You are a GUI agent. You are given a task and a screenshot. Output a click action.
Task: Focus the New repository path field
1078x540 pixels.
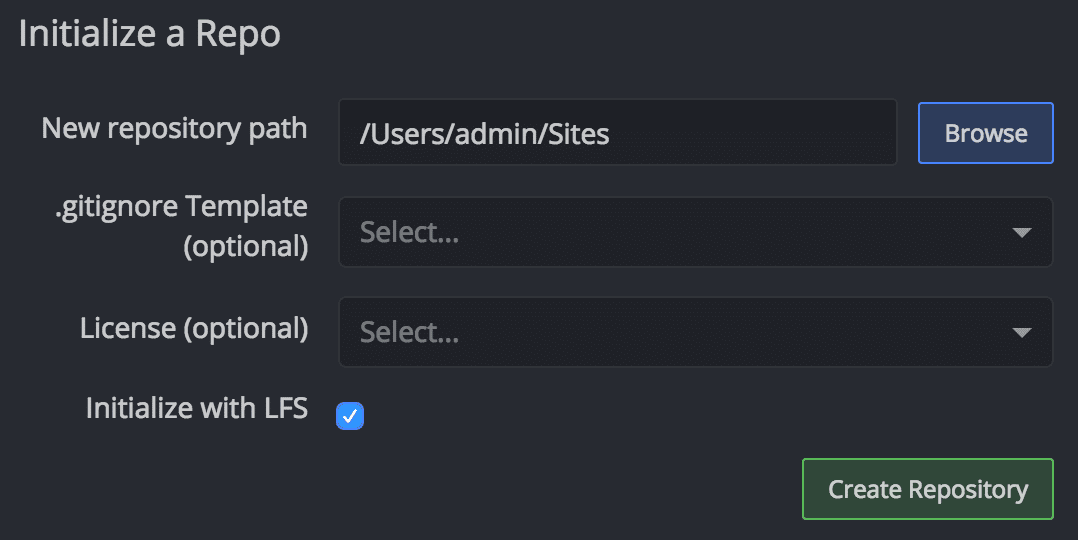[617, 132]
